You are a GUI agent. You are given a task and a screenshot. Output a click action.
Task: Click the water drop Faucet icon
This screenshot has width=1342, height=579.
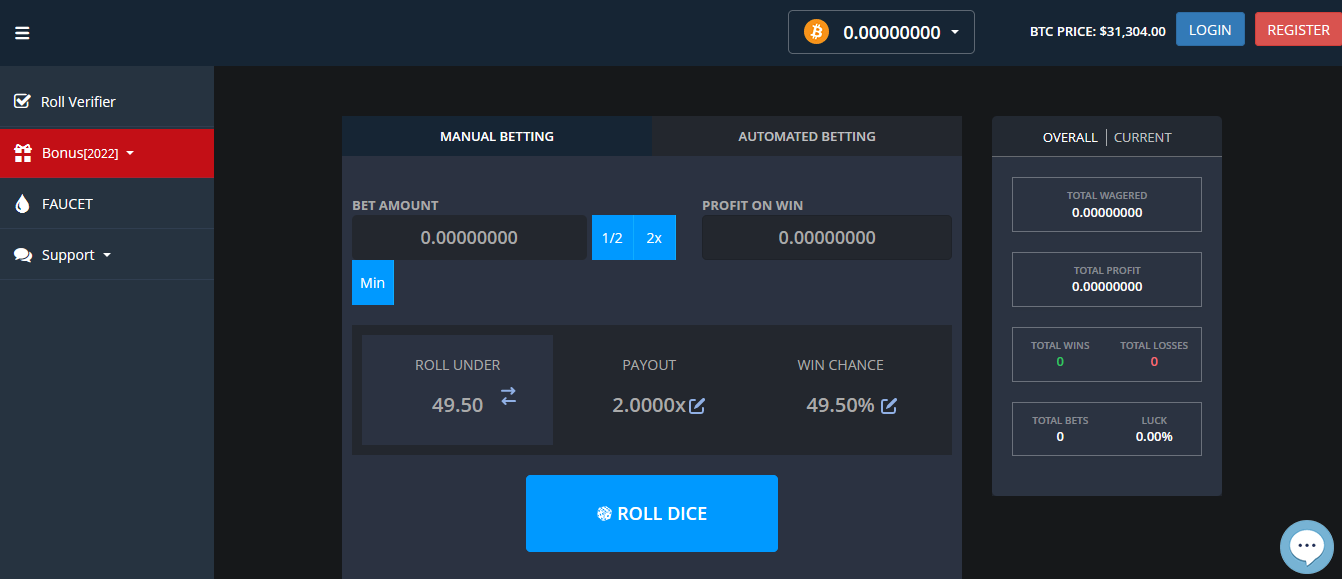[x=22, y=204]
